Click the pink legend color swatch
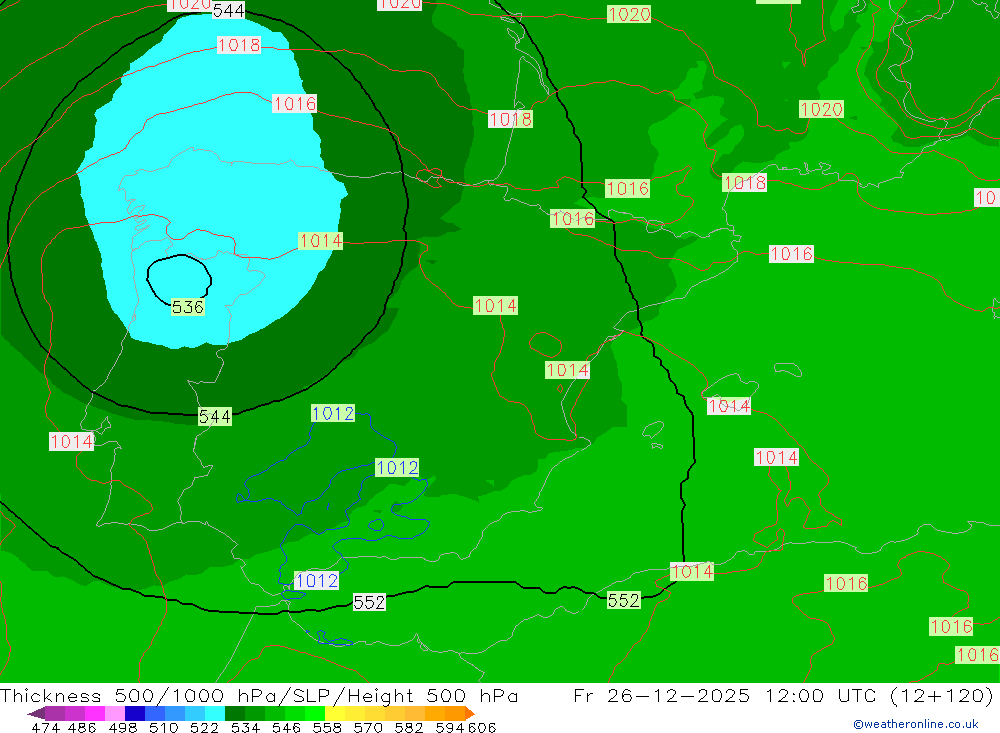Image resolution: width=1000 pixels, height=733 pixels. [x=115, y=713]
